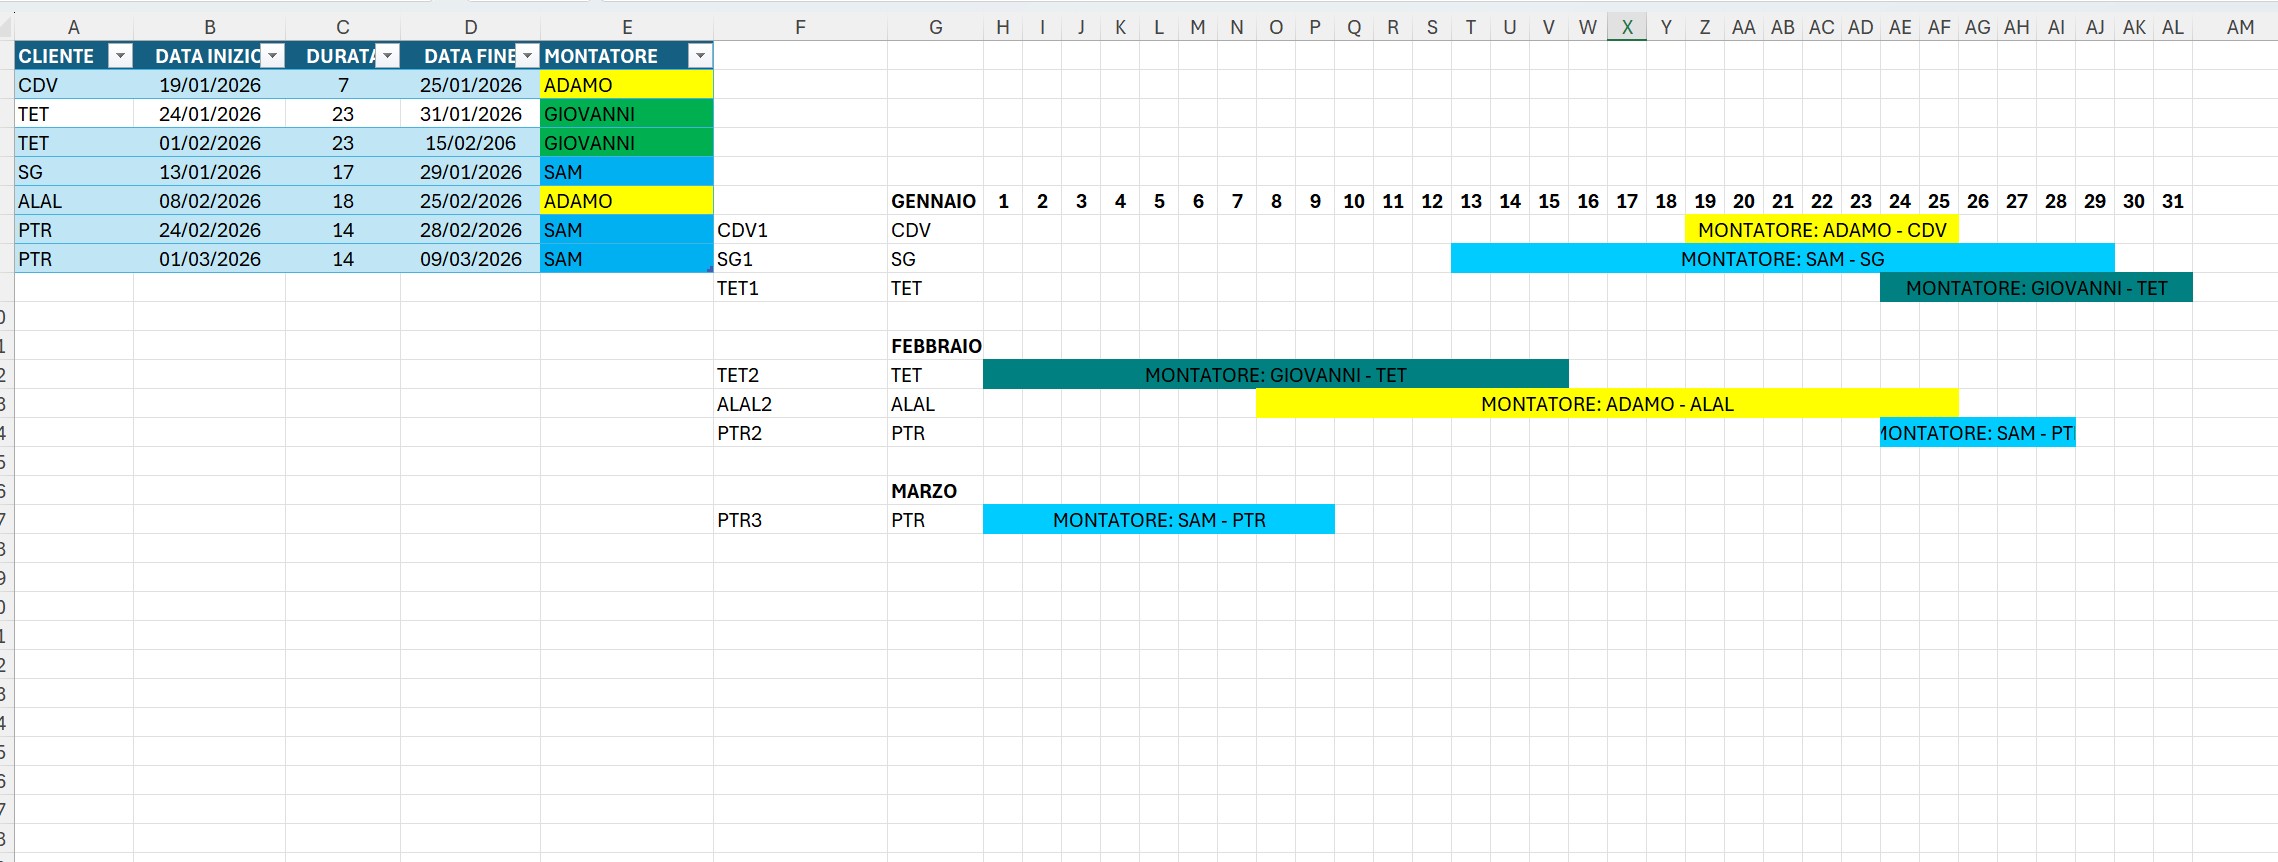Screen dimensions: 2278x862
Task: Select start date 19/01/2026 cell
Action: (x=209, y=85)
